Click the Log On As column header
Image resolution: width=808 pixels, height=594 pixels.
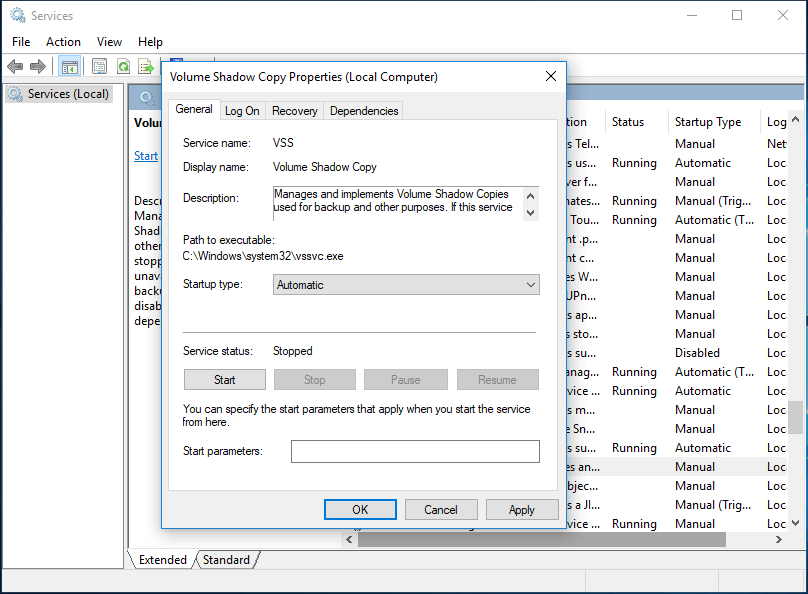(x=775, y=122)
